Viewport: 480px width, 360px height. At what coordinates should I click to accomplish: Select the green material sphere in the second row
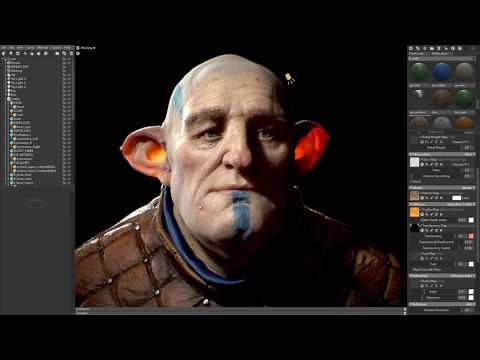[x=464, y=99]
